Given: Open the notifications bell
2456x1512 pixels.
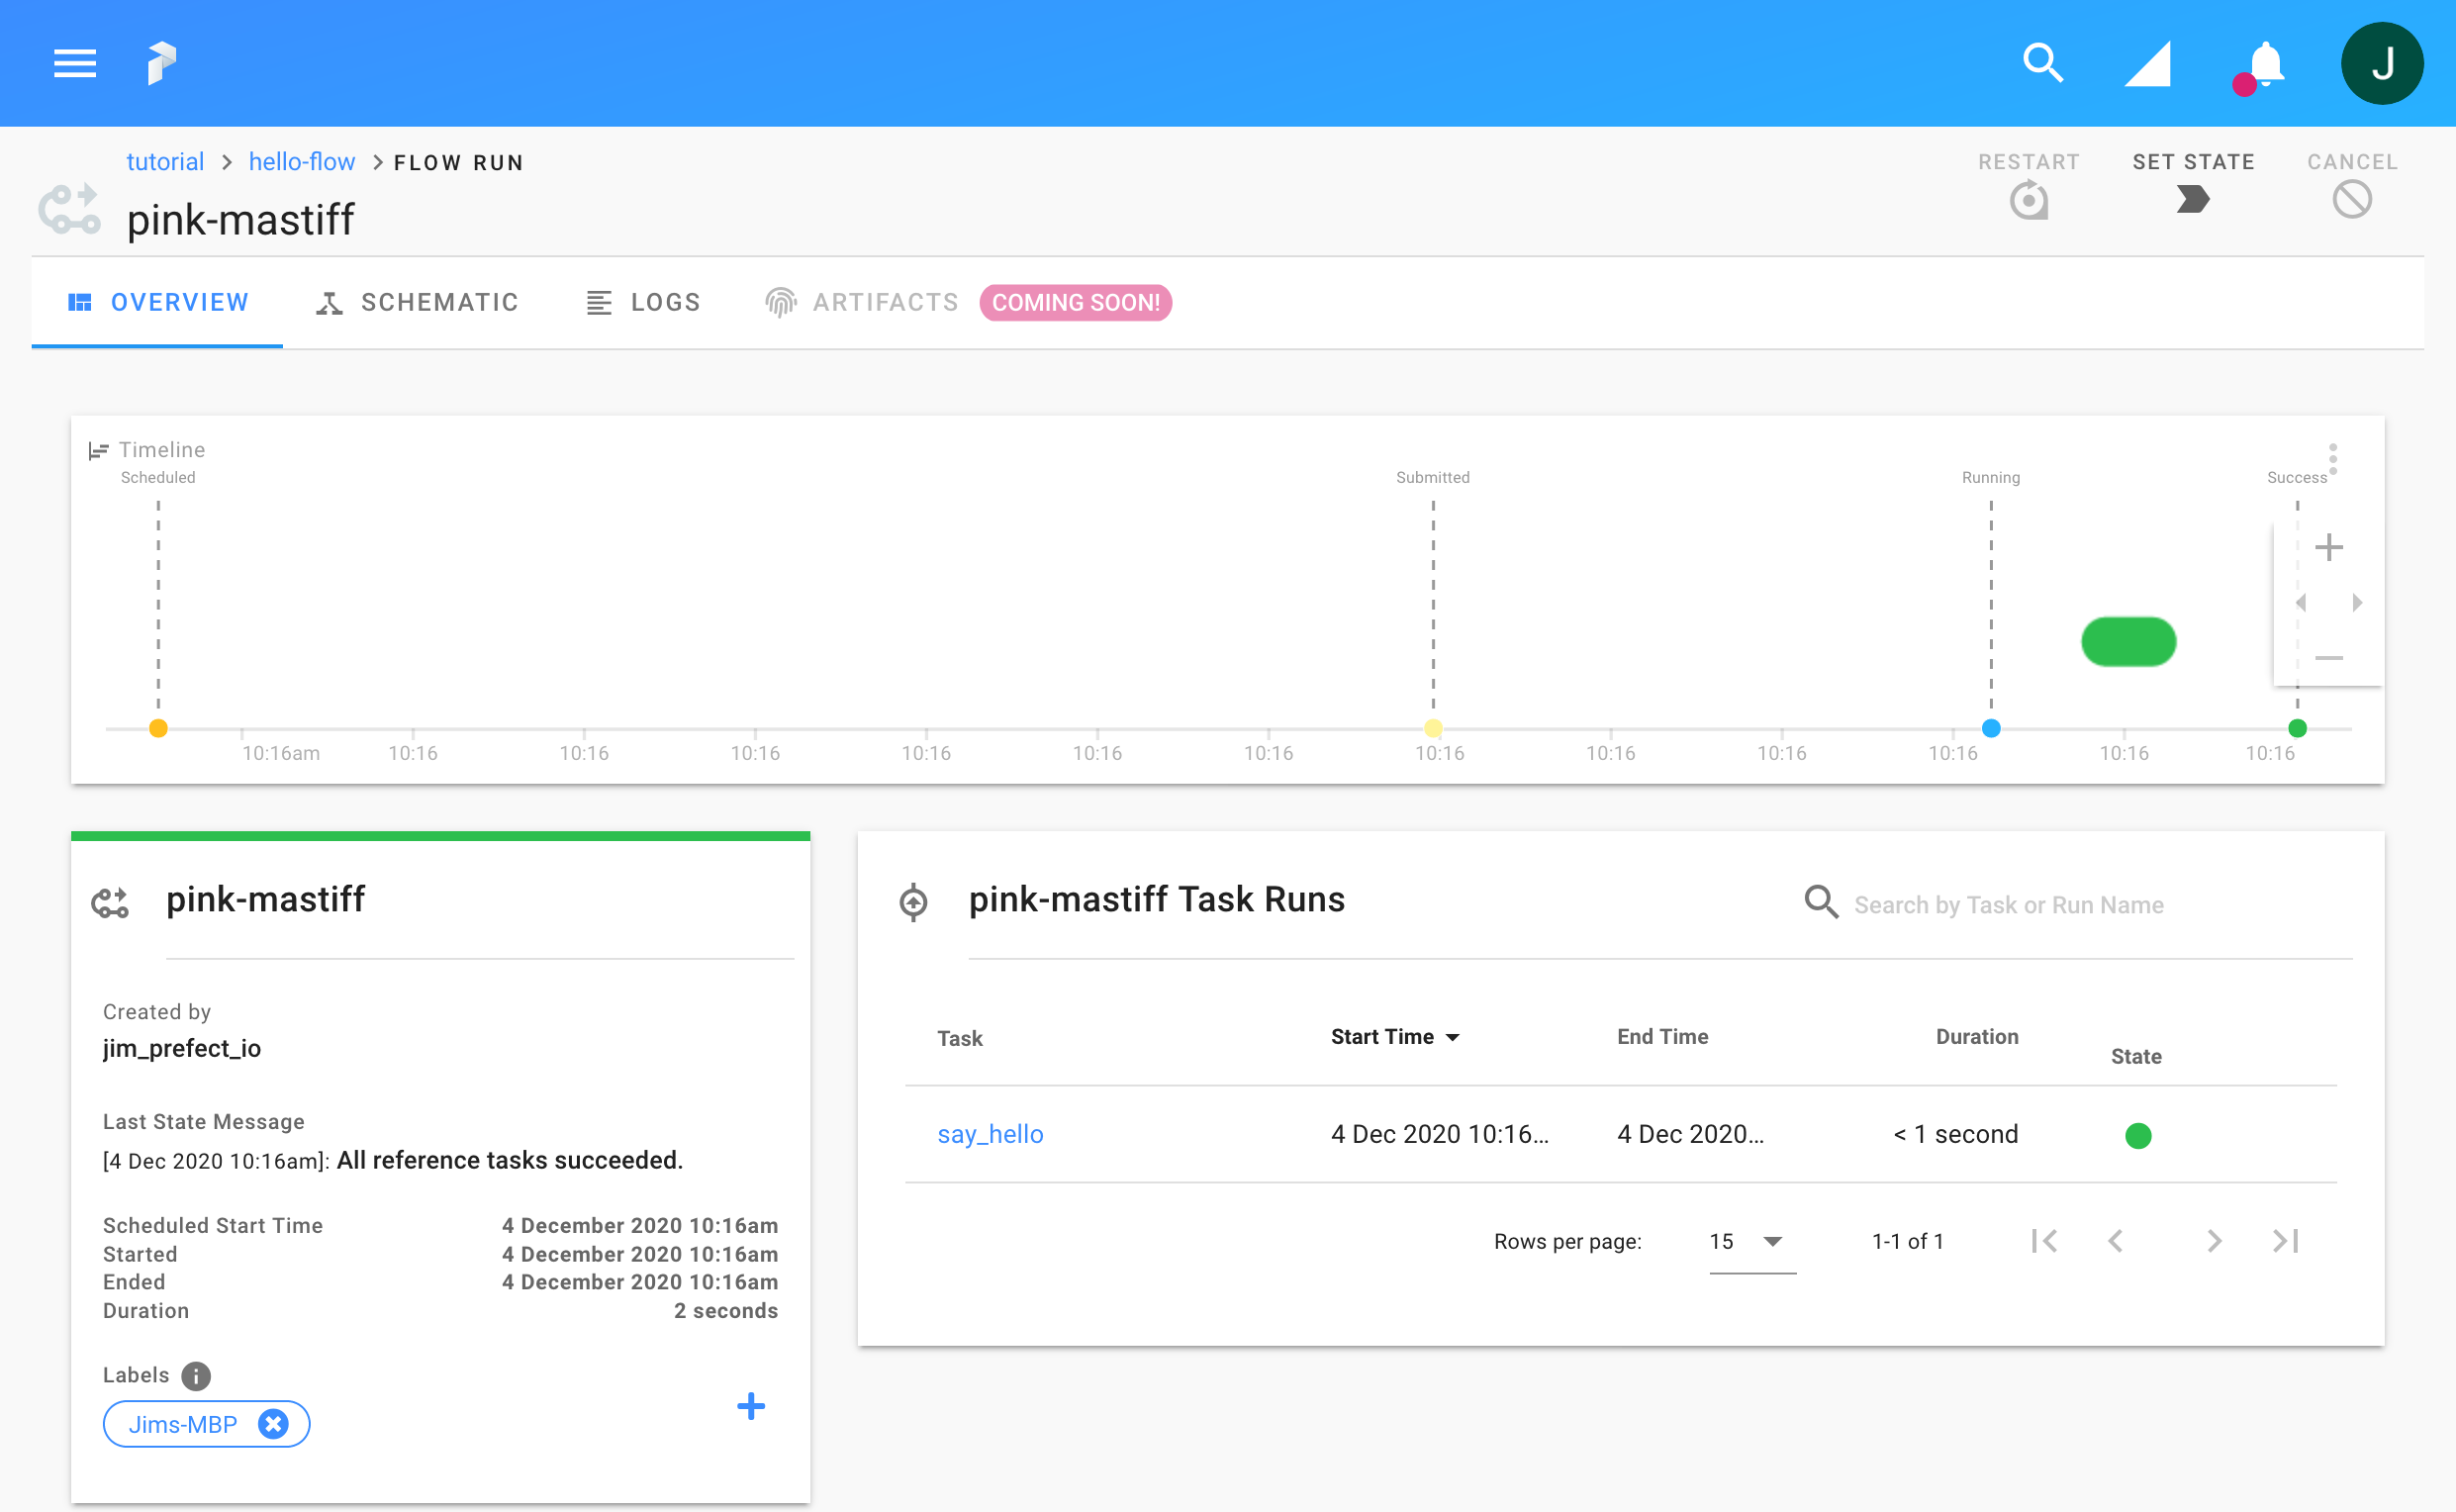Looking at the screenshot, I should click(2265, 65).
